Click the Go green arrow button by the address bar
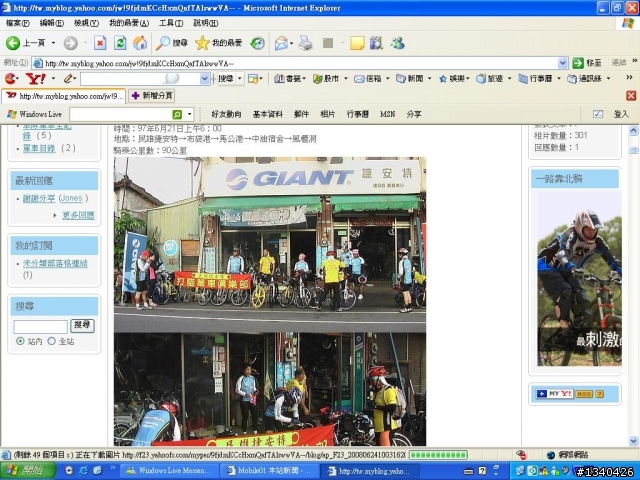This screenshot has width=640, height=480. [x=578, y=63]
